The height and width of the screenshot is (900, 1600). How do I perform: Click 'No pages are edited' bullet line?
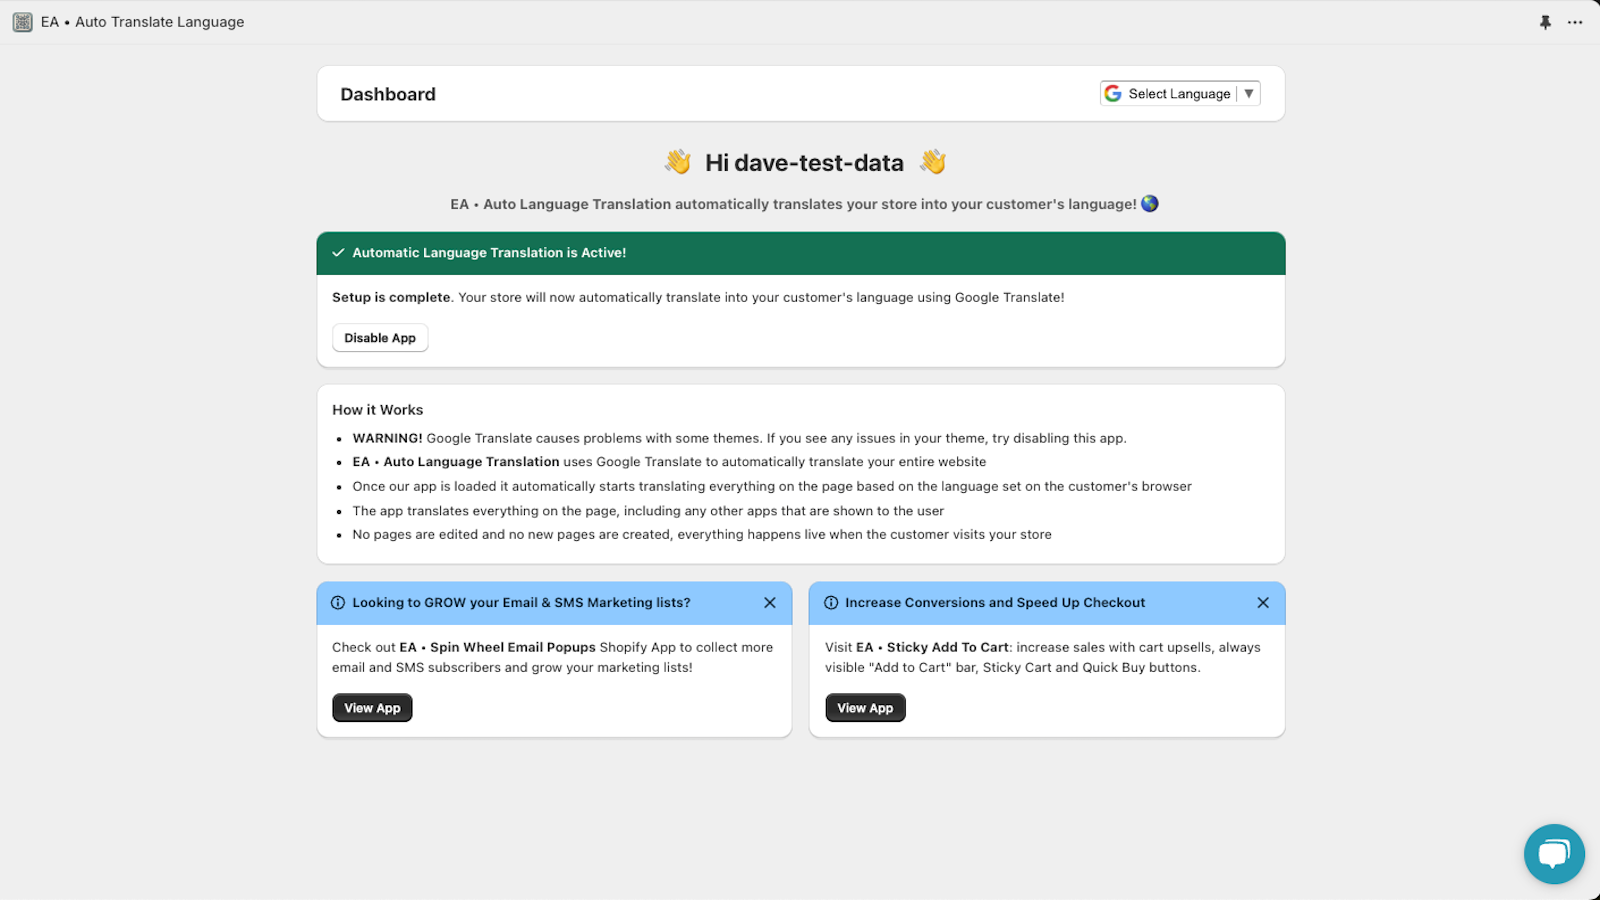(x=702, y=535)
